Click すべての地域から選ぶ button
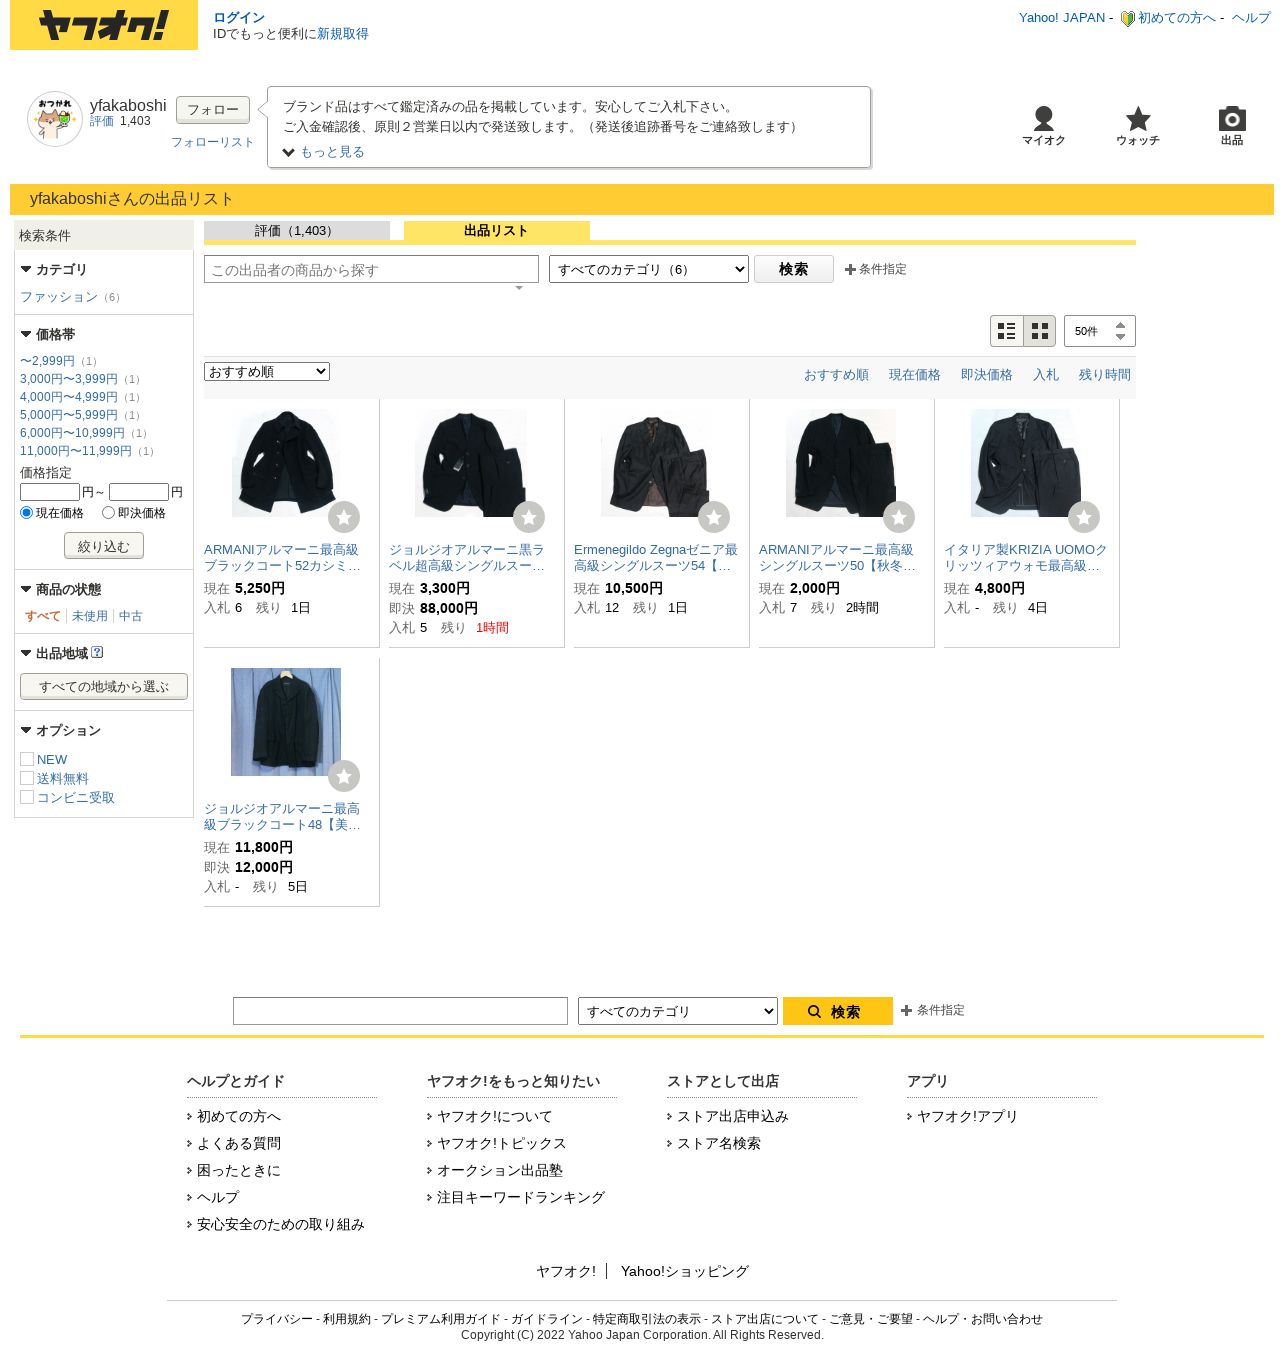 click(x=104, y=686)
